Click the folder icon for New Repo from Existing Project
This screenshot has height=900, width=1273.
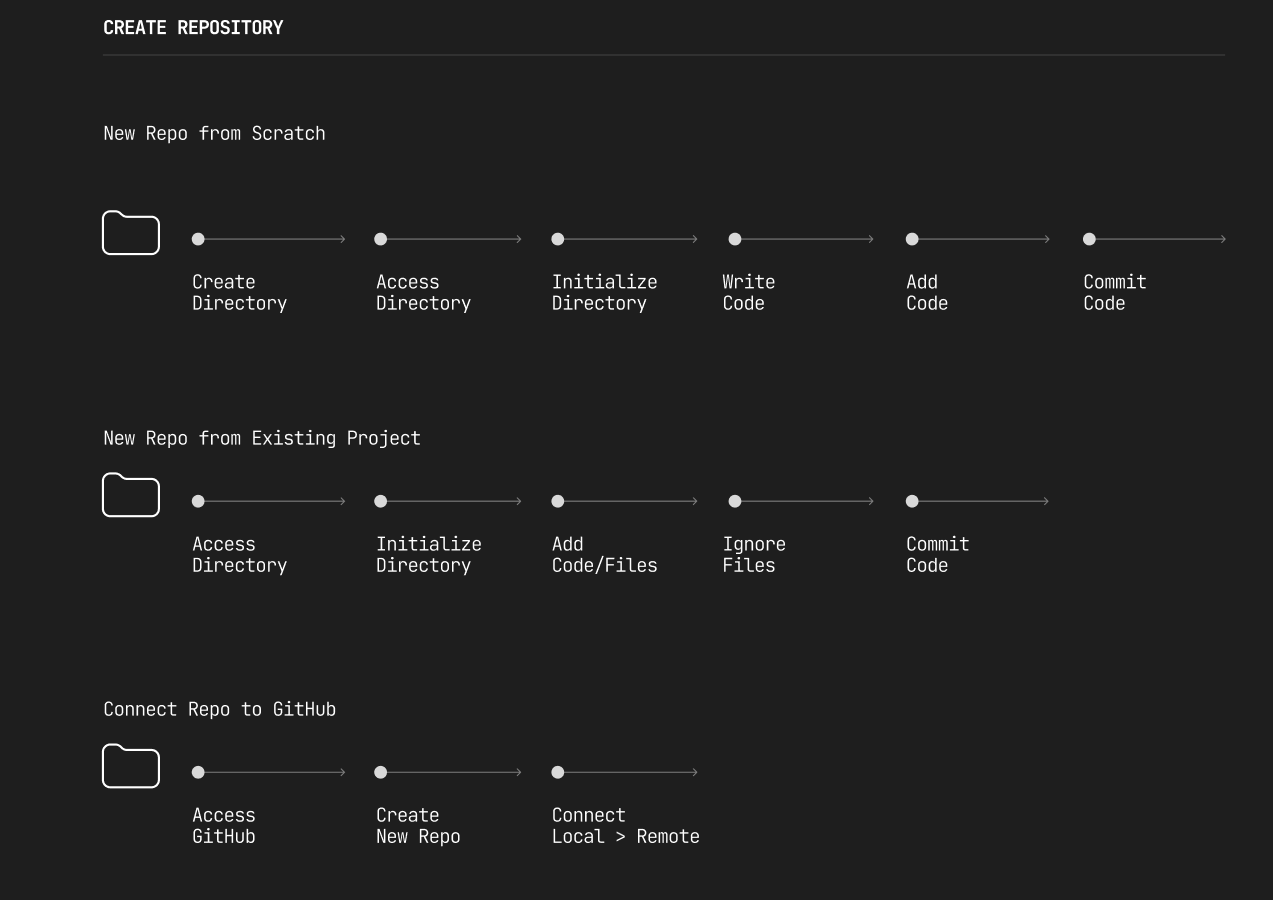tap(131, 495)
